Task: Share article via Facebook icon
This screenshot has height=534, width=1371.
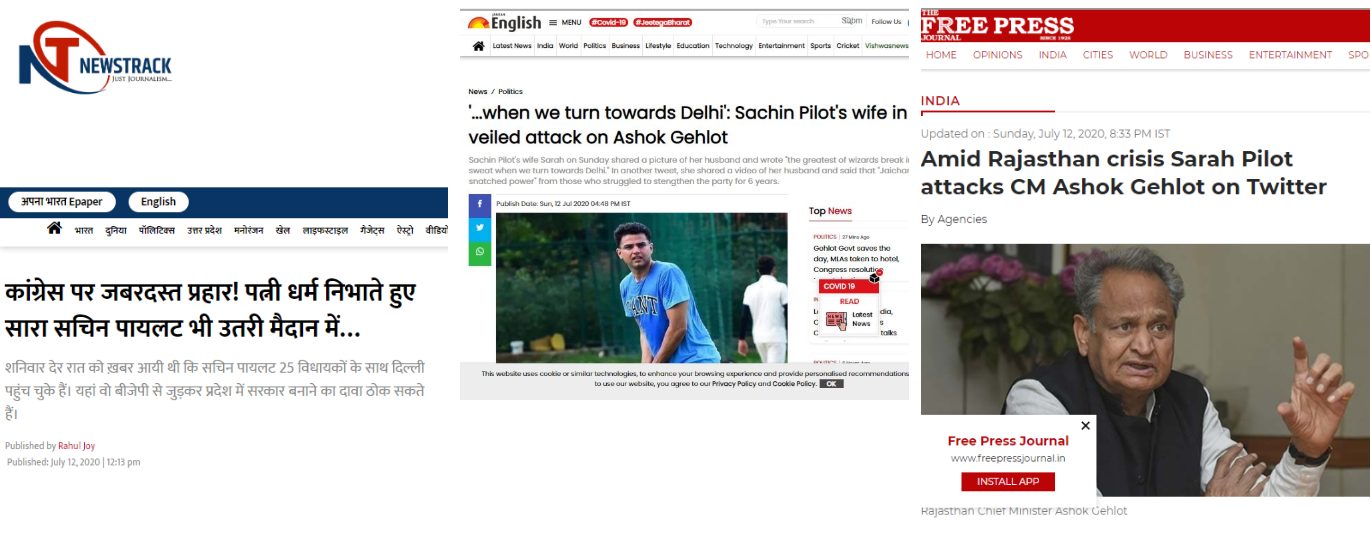Action: (480, 205)
